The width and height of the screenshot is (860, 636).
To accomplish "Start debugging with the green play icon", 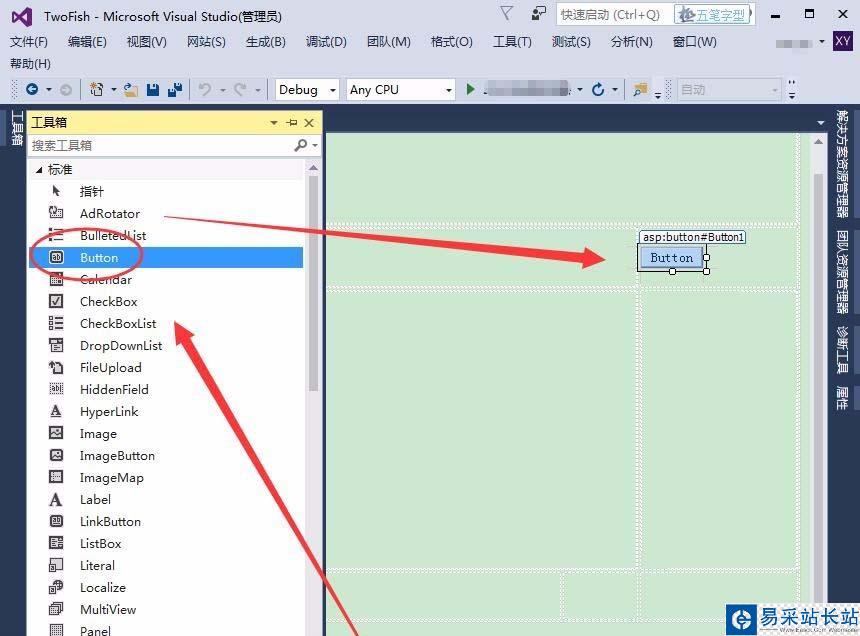I will point(470,89).
